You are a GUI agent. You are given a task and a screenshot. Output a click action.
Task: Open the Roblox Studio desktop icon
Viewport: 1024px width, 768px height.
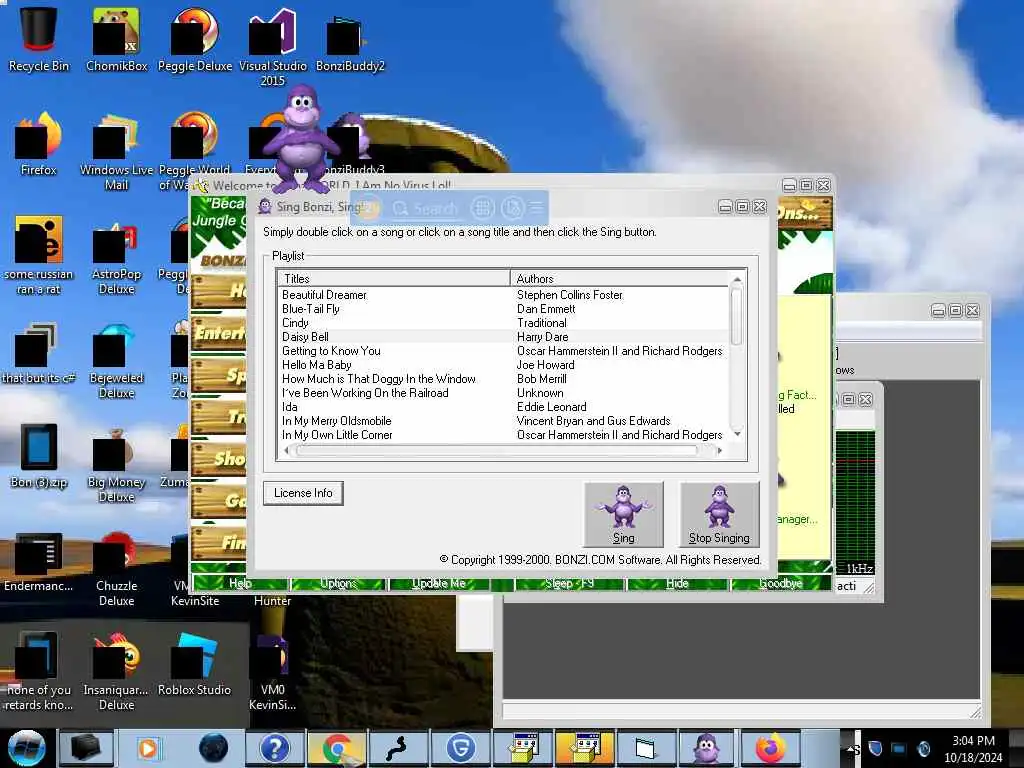[x=195, y=665]
